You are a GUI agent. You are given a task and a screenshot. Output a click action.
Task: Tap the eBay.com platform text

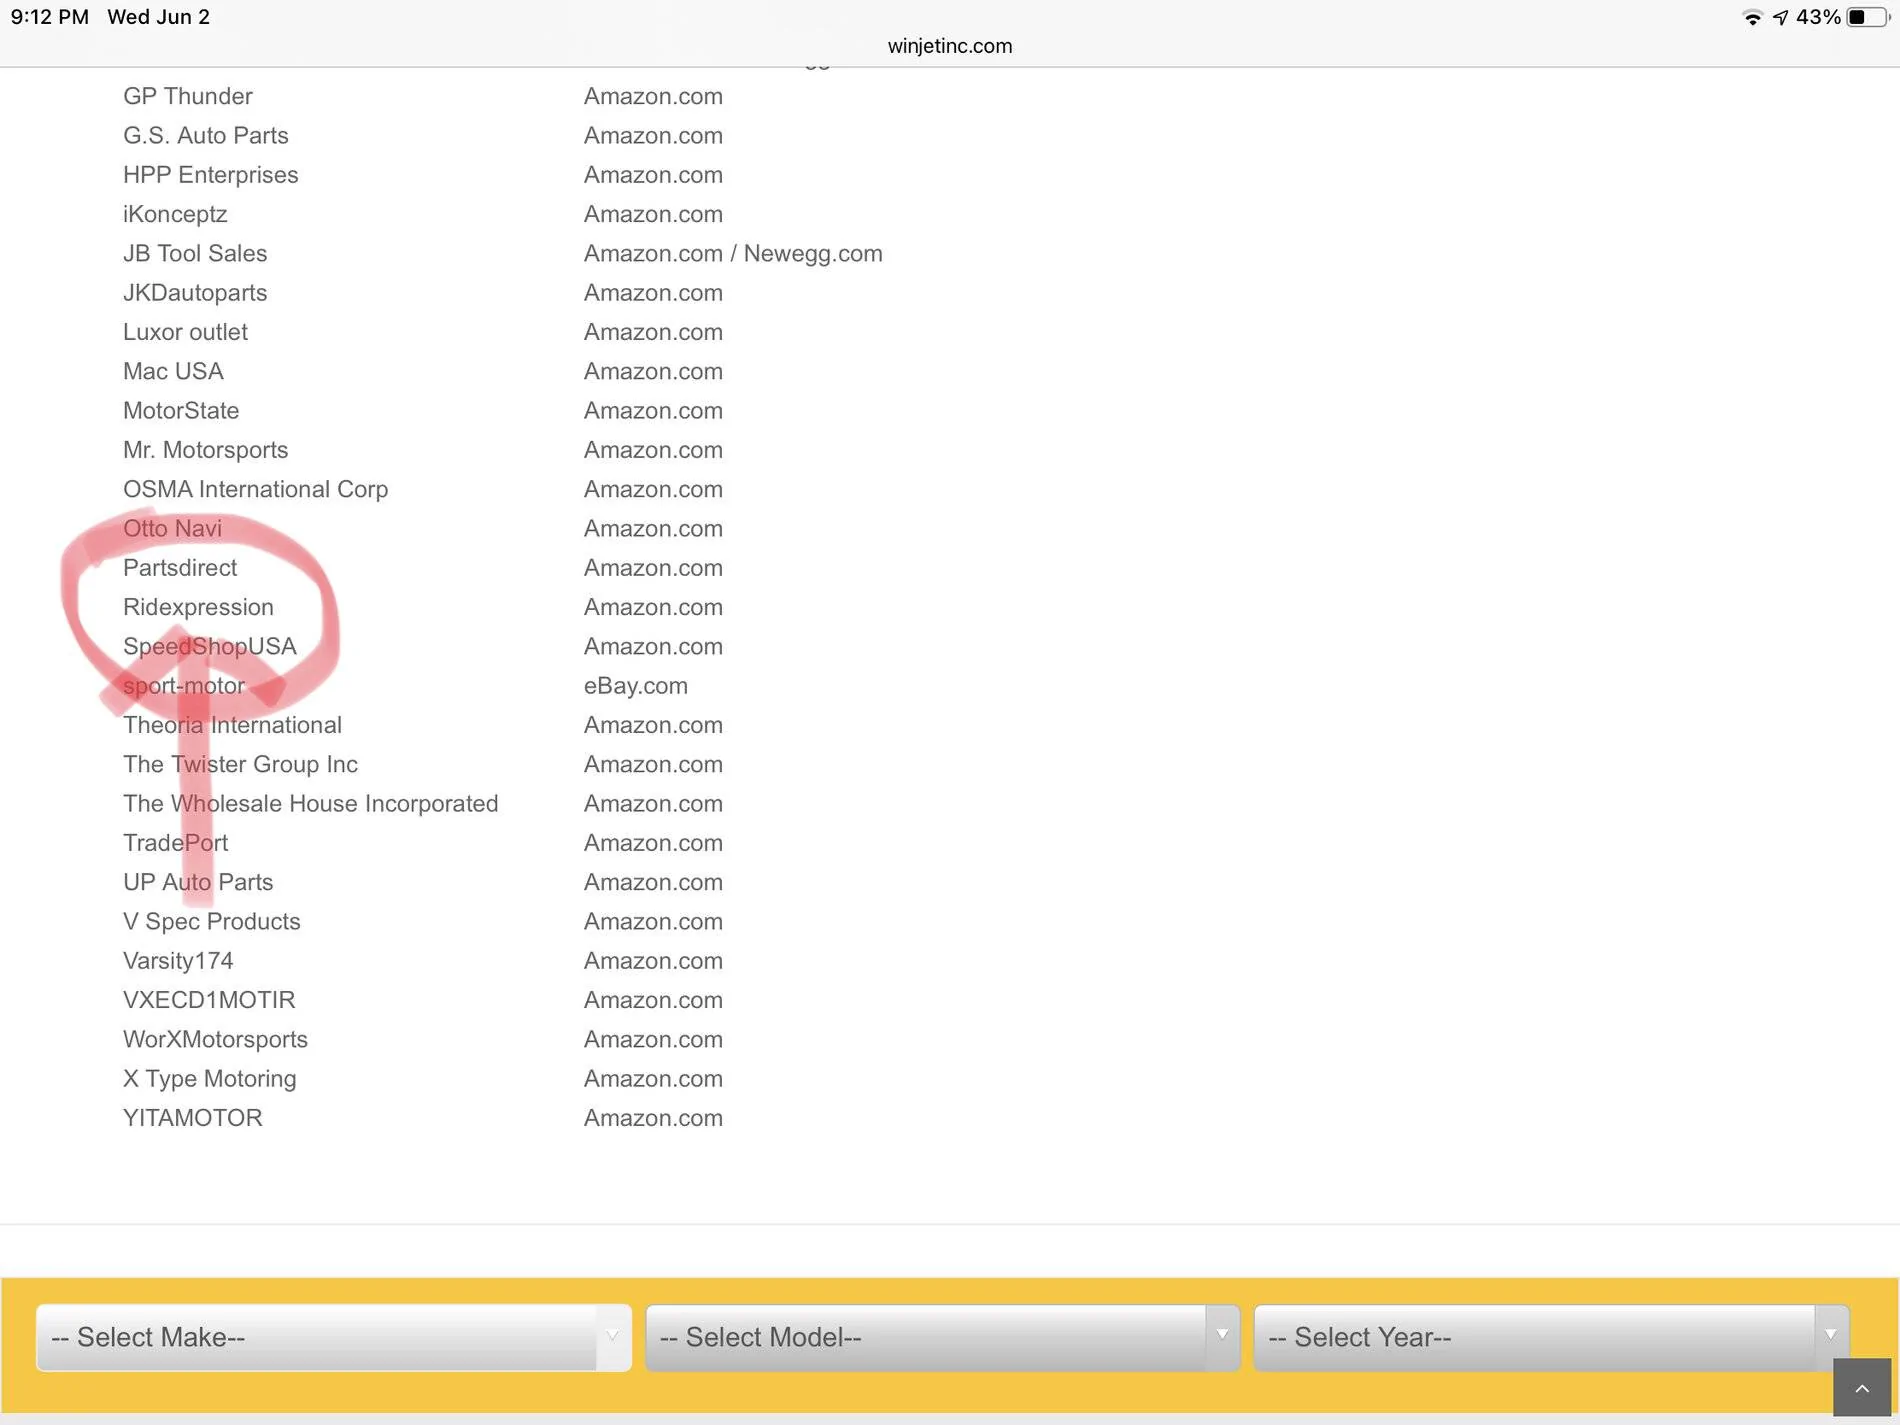pyautogui.click(x=636, y=686)
